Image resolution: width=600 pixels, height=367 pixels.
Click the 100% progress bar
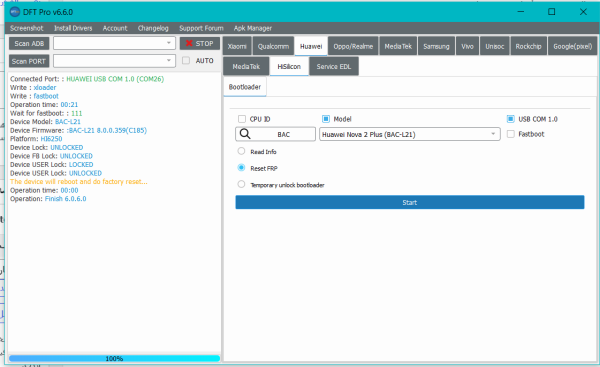click(x=114, y=358)
